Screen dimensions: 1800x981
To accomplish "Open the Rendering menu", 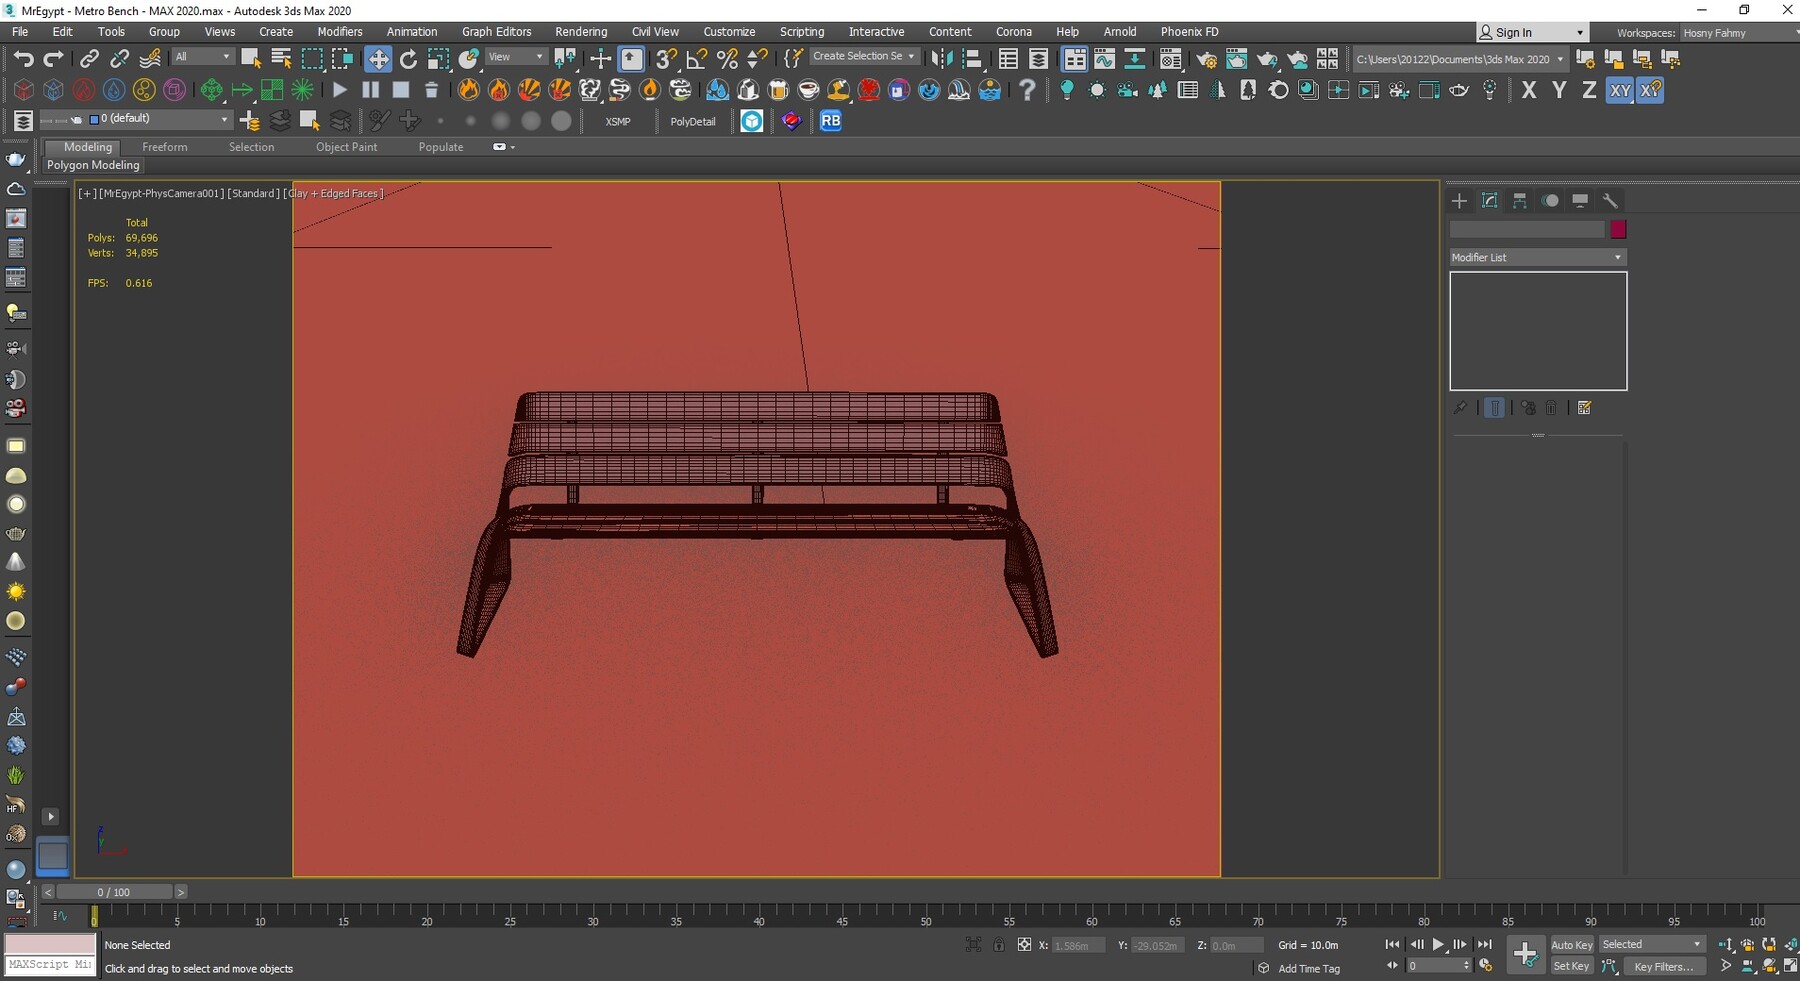I will point(581,31).
